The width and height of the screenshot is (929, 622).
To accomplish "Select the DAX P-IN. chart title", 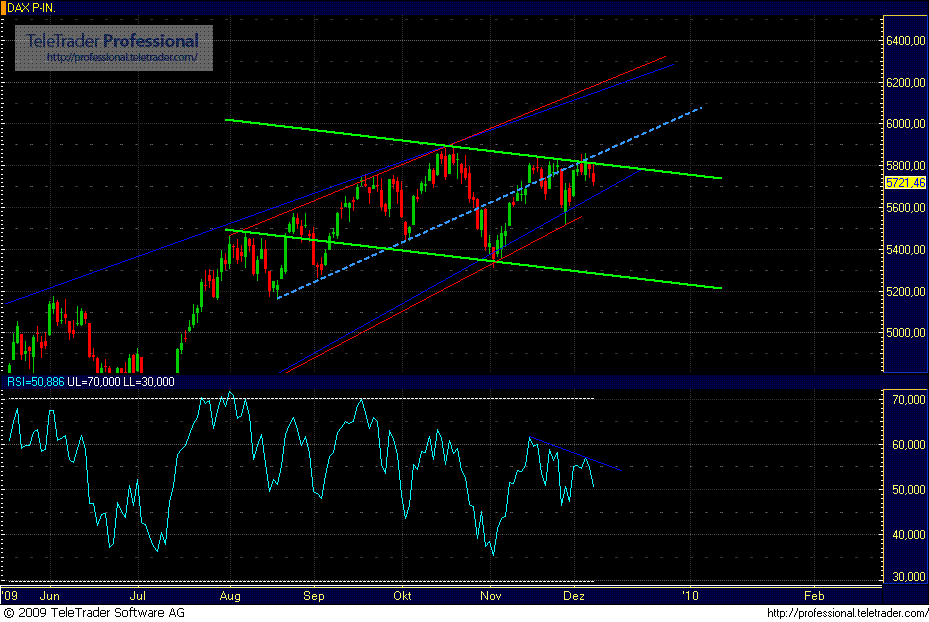I will pyautogui.click(x=31, y=8).
